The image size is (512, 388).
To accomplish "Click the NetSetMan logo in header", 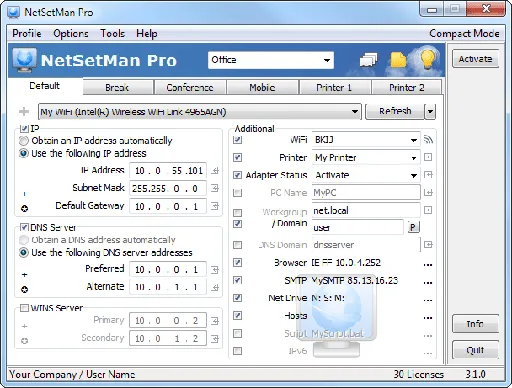I will click(24, 60).
